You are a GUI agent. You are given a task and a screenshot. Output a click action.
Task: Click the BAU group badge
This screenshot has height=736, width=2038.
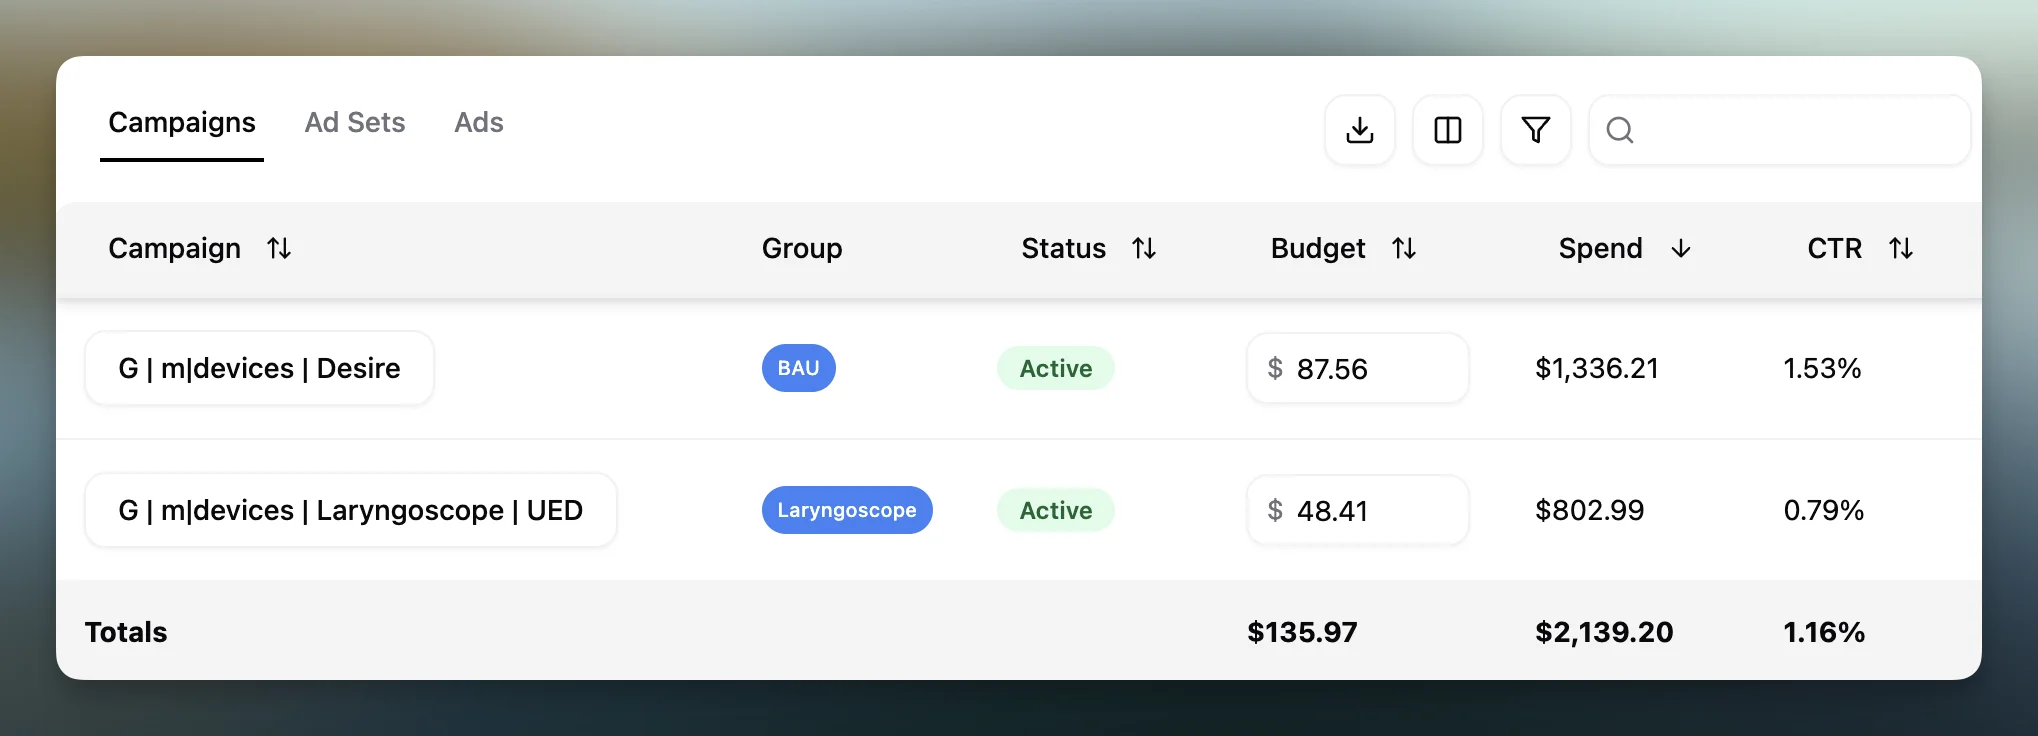[x=799, y=368]
